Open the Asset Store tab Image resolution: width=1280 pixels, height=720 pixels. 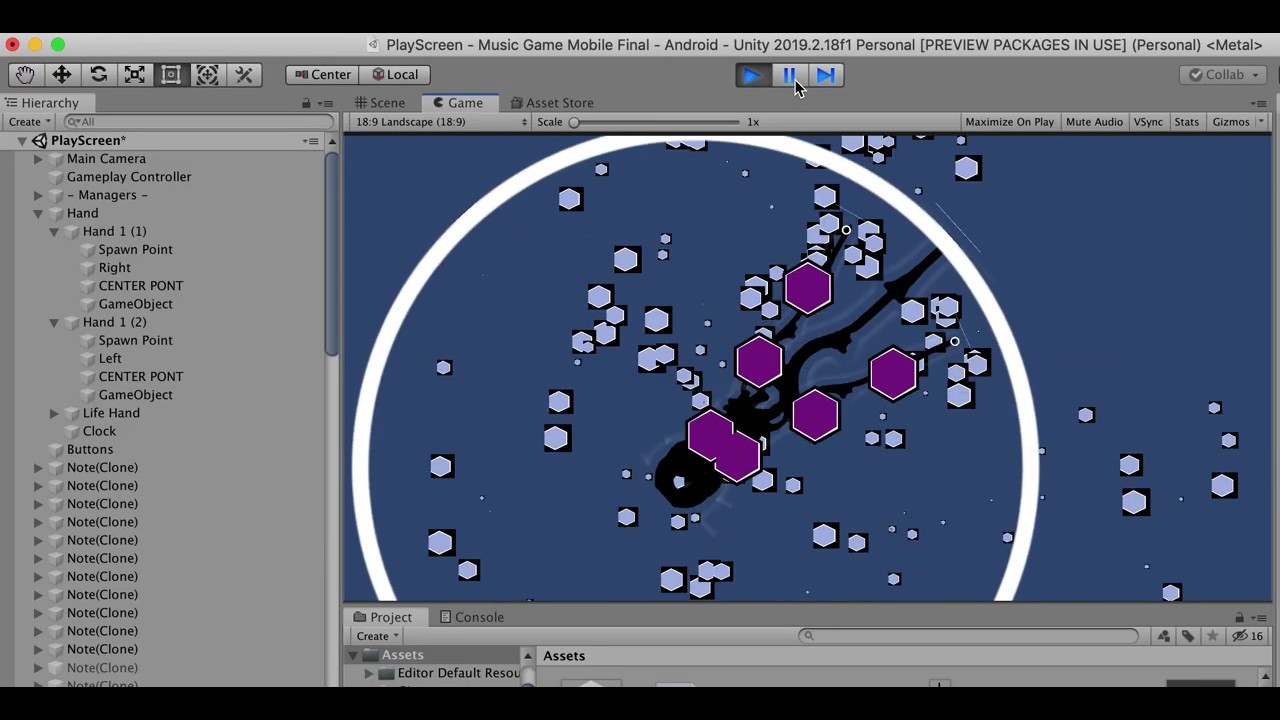pyautogui.click(x=552, y=103)
